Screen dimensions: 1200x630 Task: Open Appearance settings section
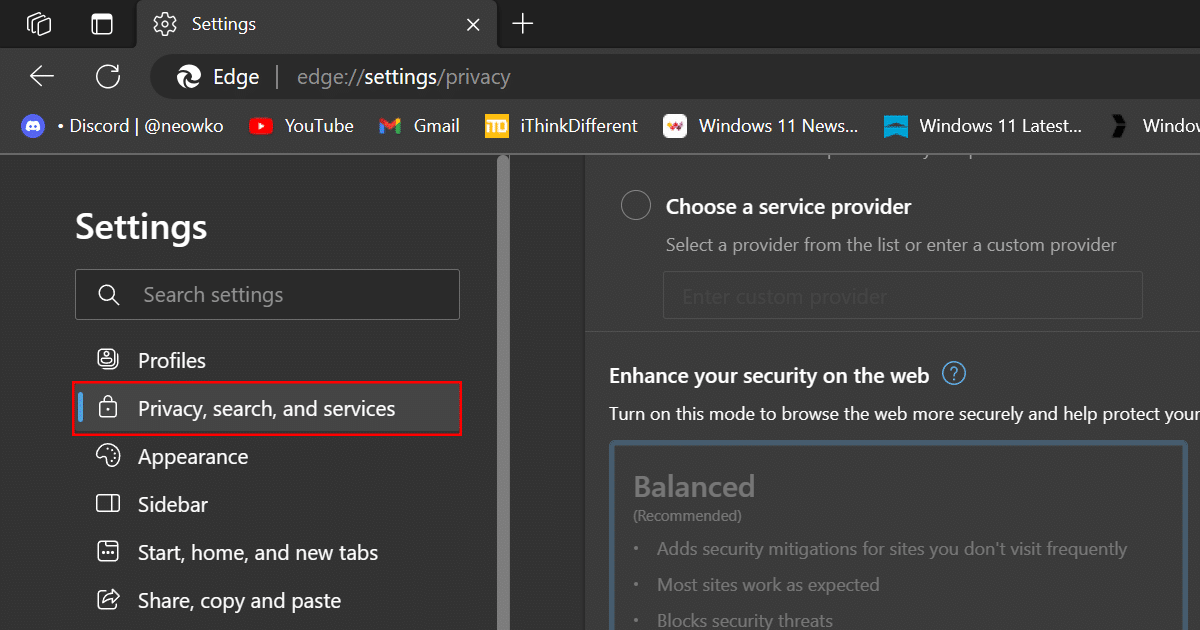click(x=192, y=457)
